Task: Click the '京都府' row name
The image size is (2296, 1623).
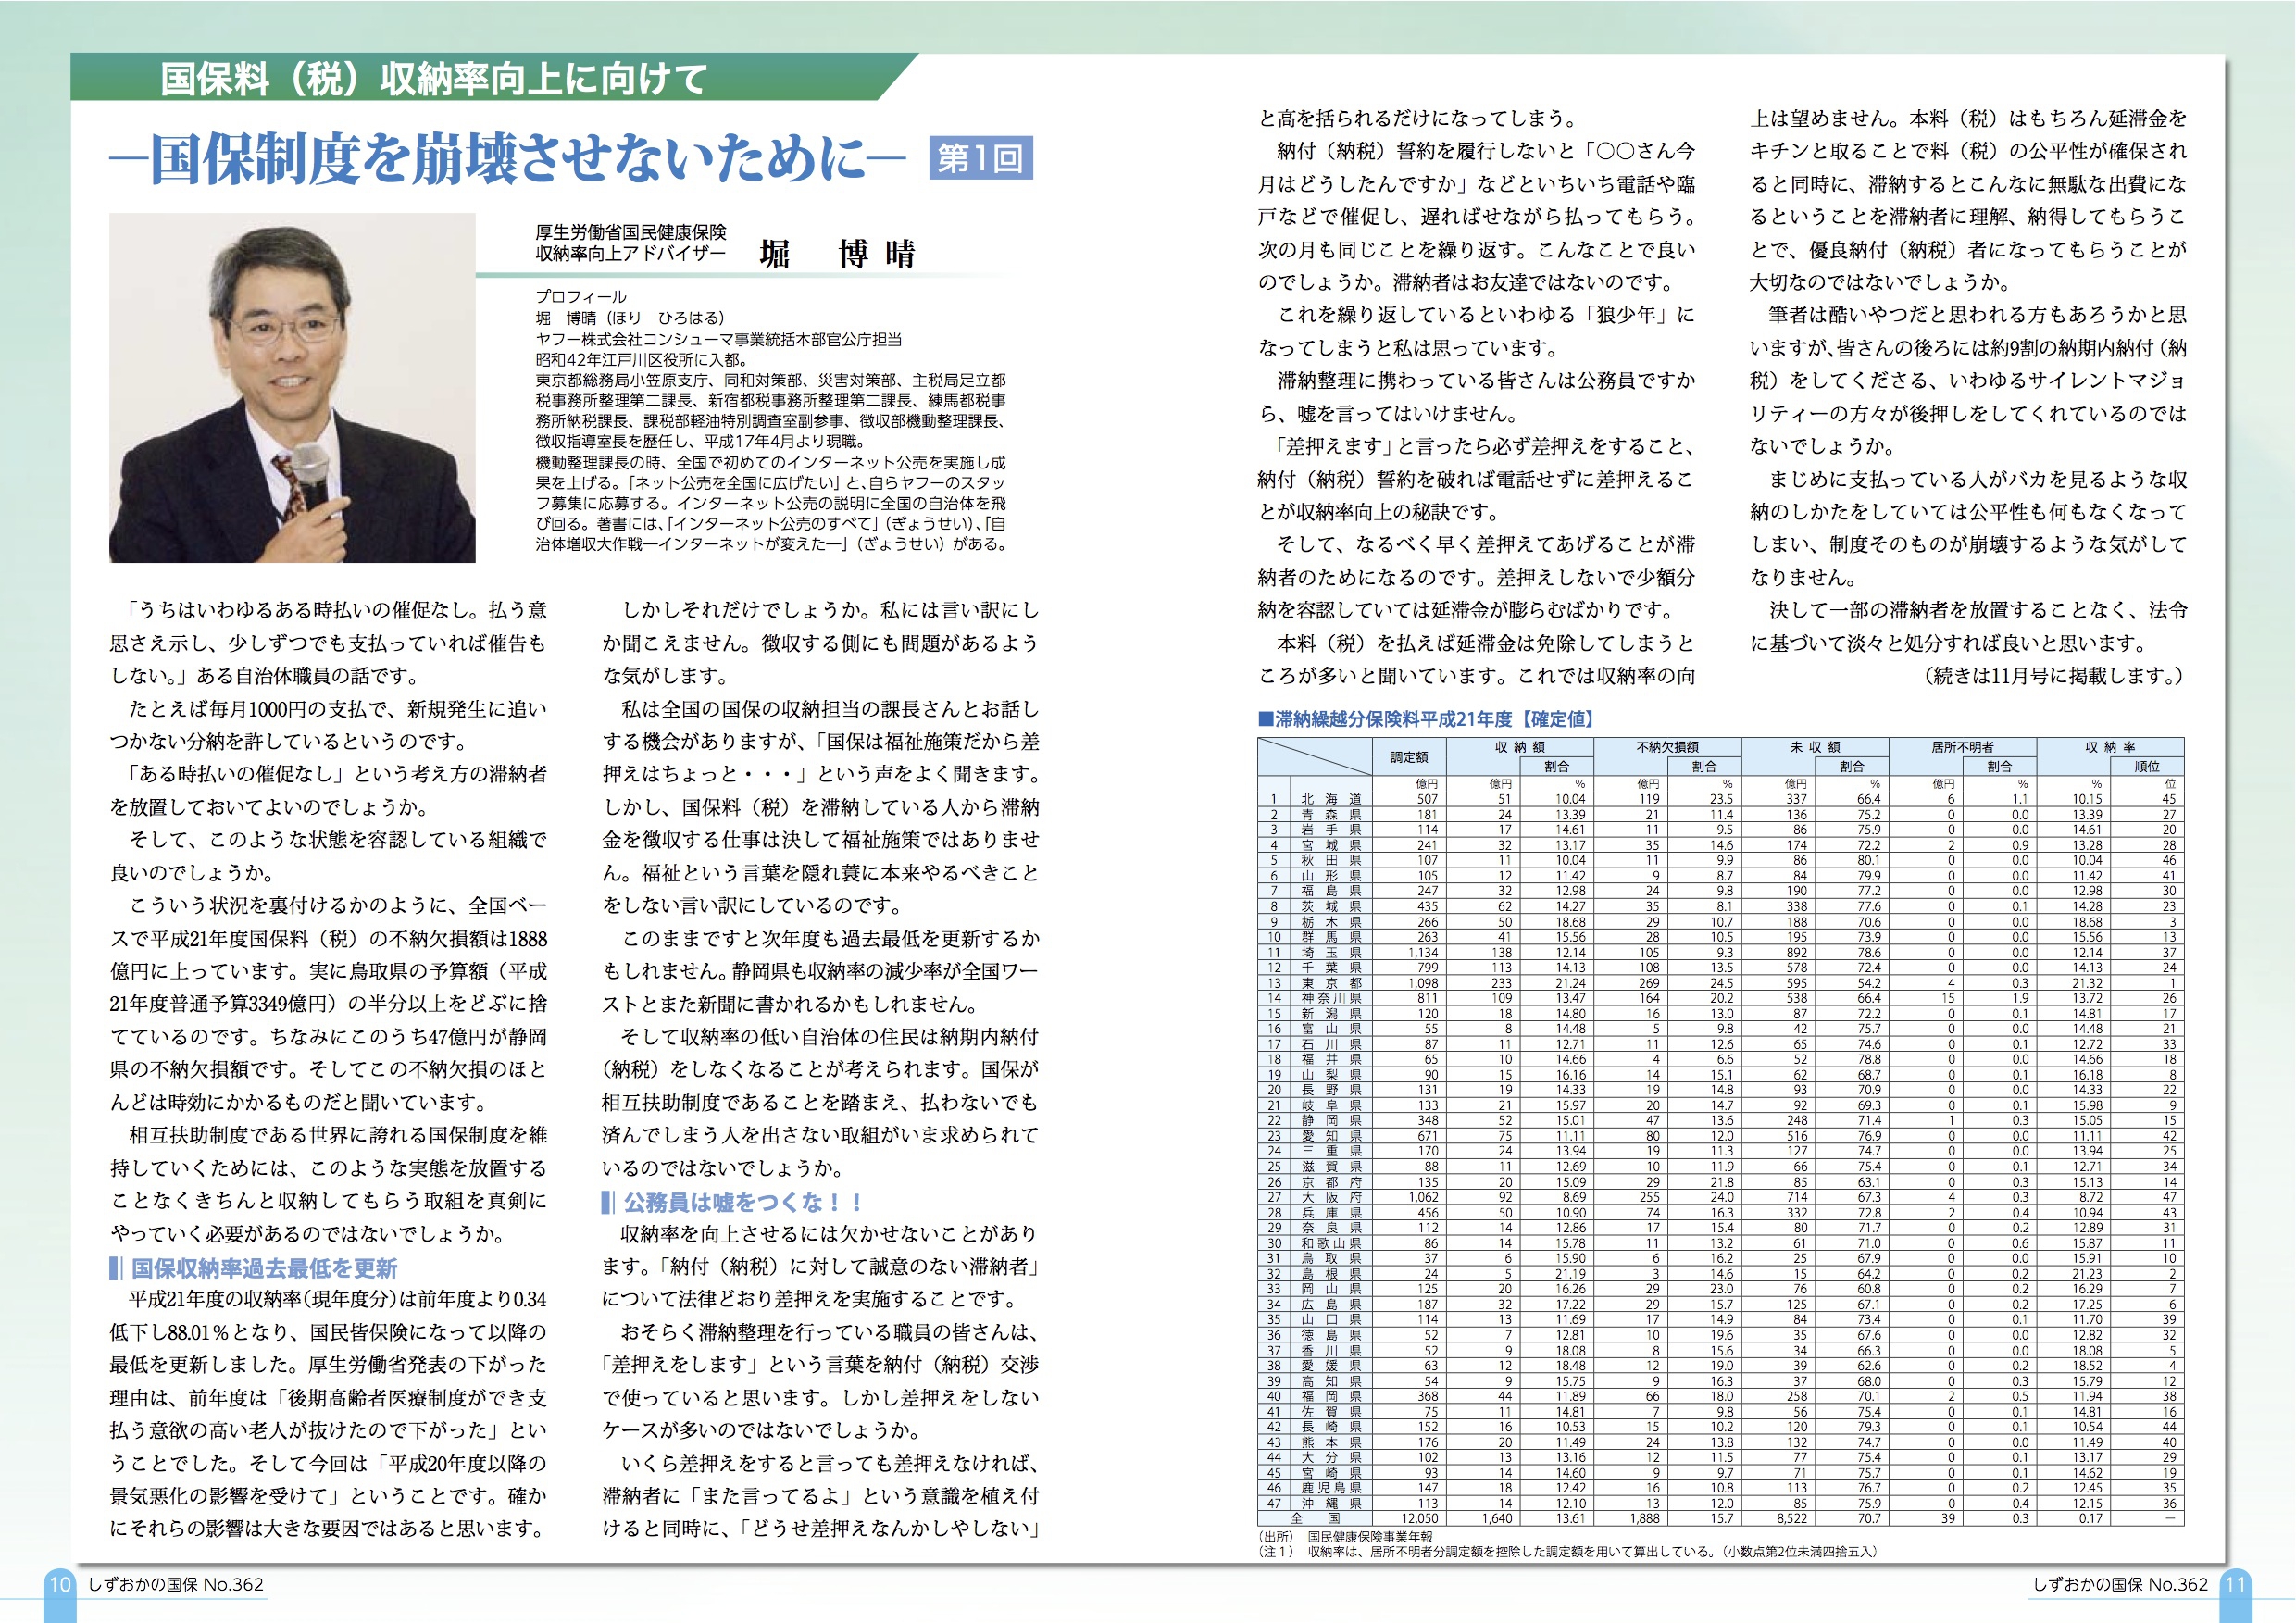Action: click(x=1331, y=1182)
